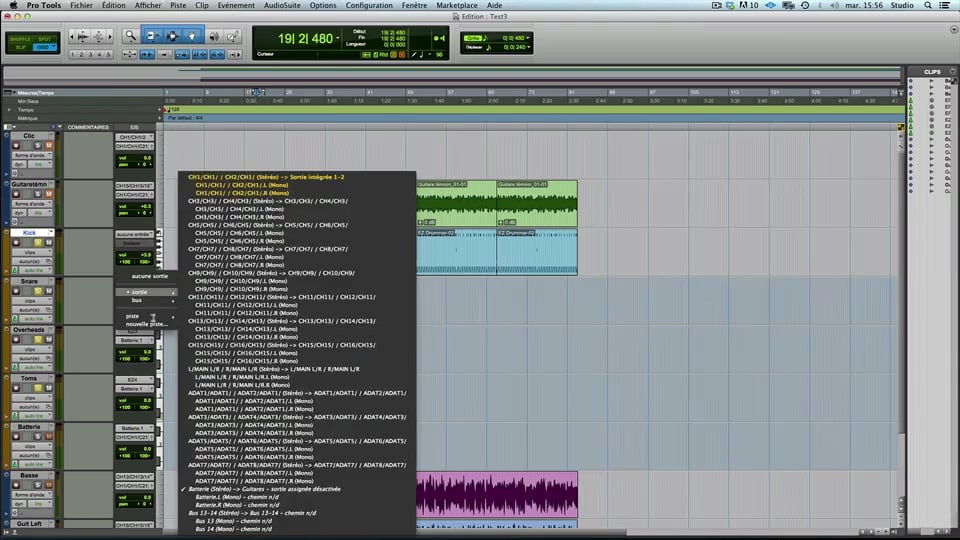Screen dimensions: 960x540
Task: Open Clic track view selector 'forme d'onde'
Action: pyautogui.click(x=32, y=156)
